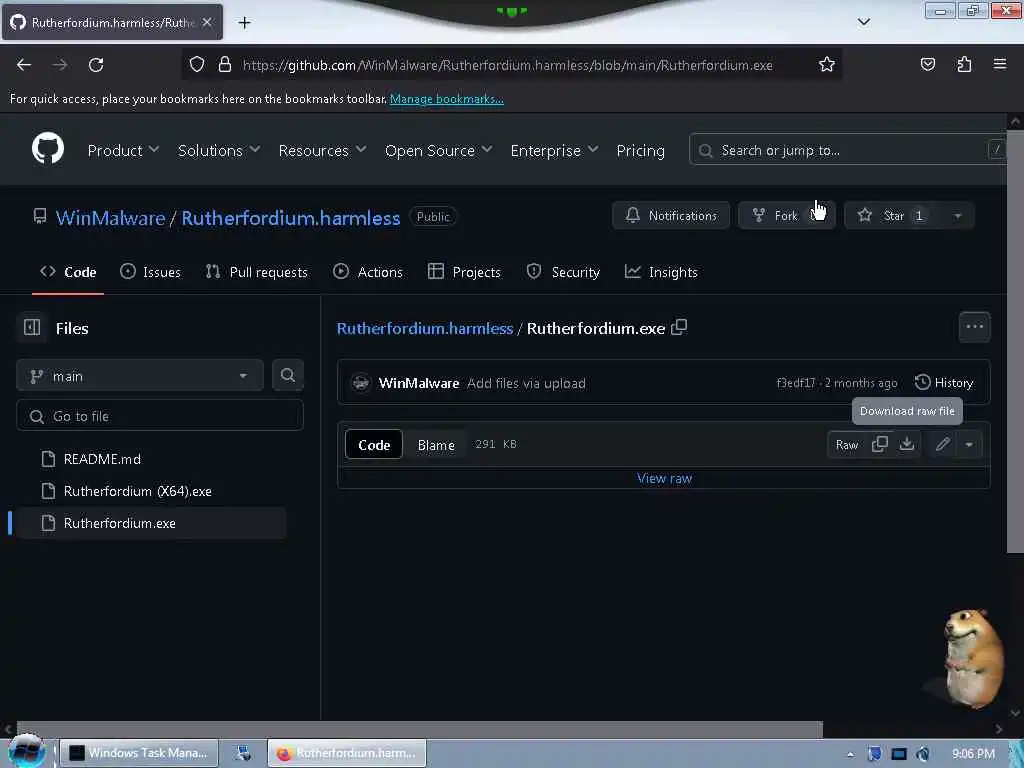
Task: Select Rutherfordium.exe in file tree
Action: 150,523
